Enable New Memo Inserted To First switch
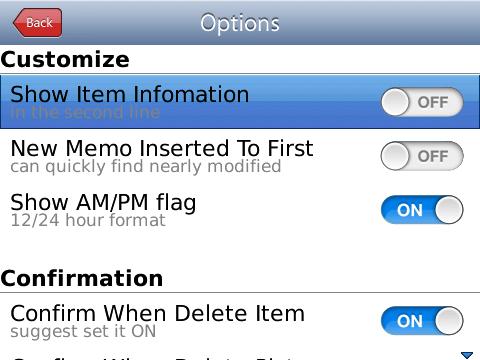 422,156
